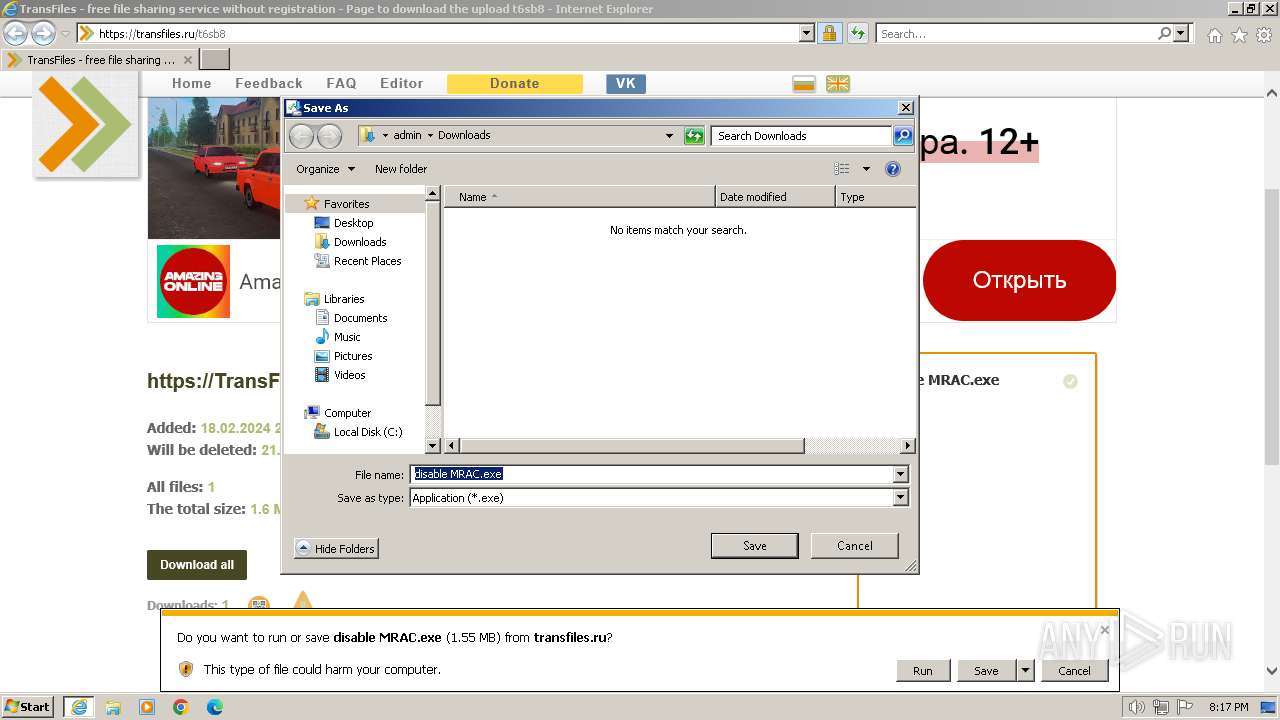Open Chrome from the taskbar
Image resolution: width=1280 pixels, height=720 pixels.
(181, 707)
